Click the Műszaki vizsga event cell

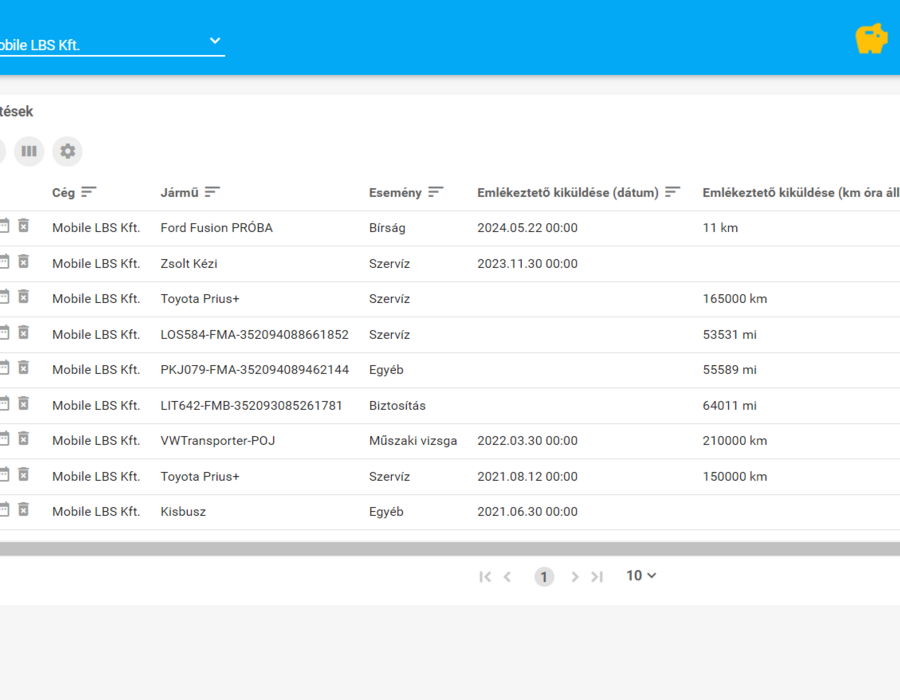413,441
